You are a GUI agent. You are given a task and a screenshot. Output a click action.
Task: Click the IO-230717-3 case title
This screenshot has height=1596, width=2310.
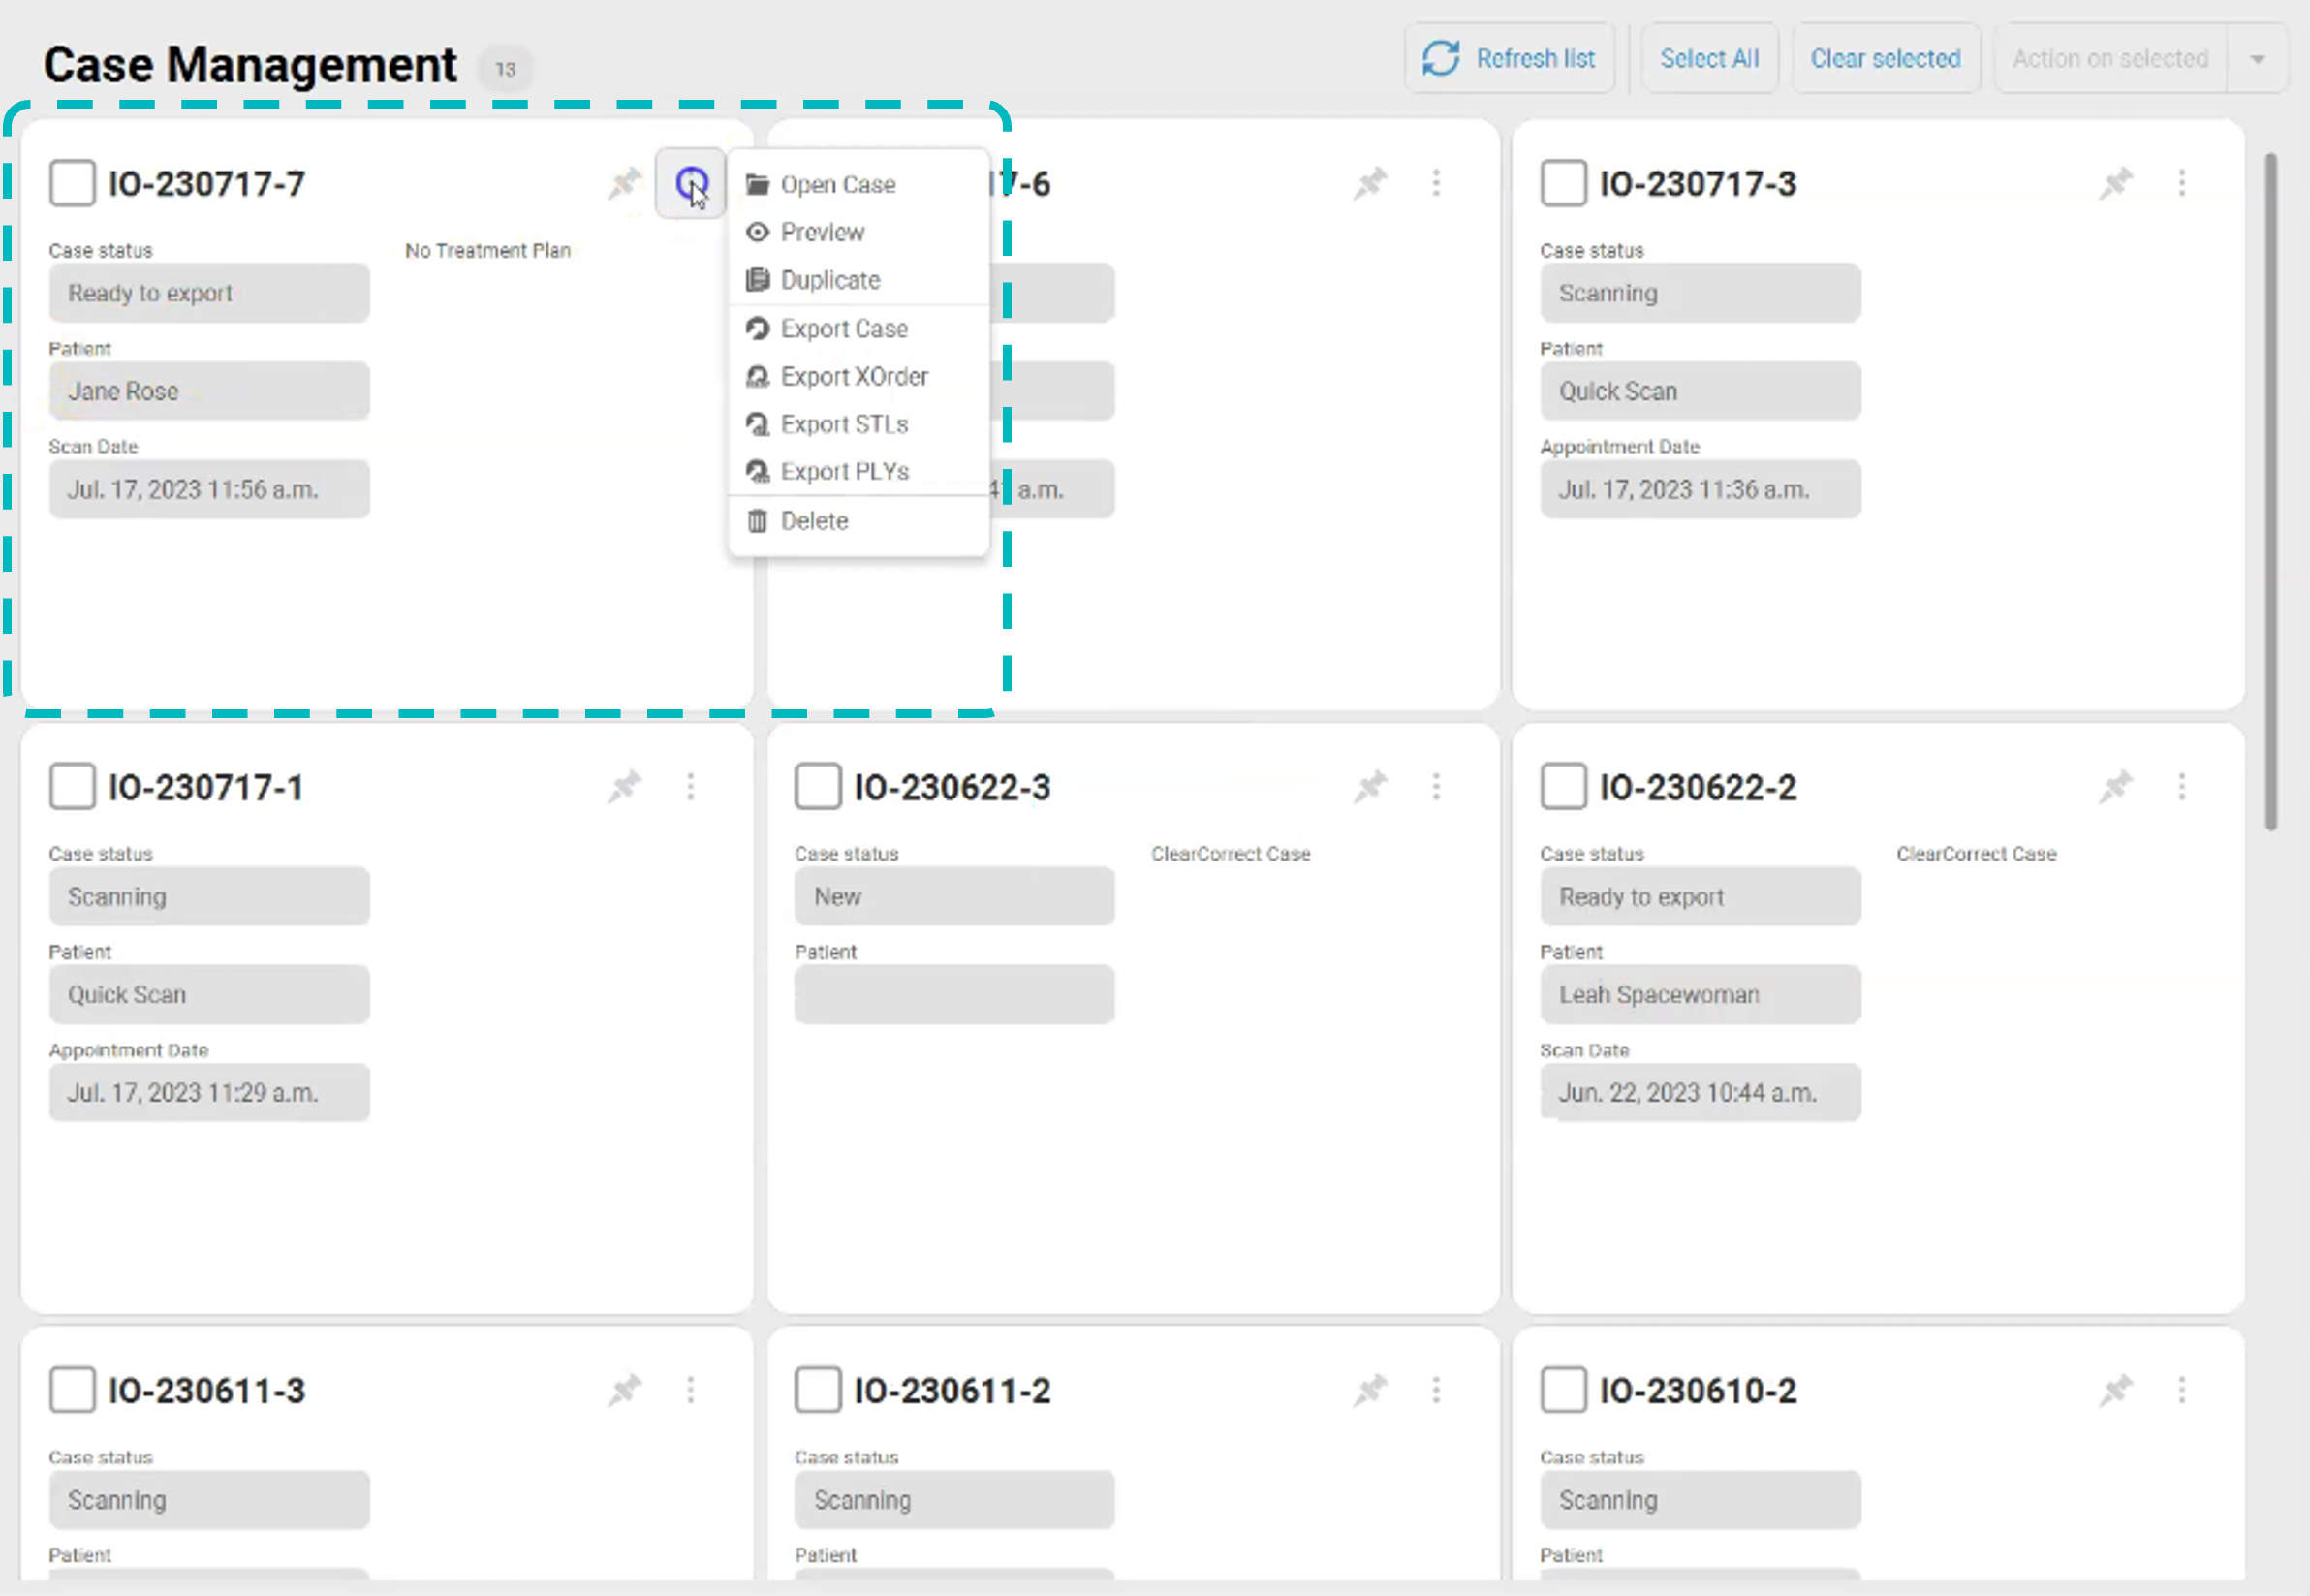(1698, 184)
